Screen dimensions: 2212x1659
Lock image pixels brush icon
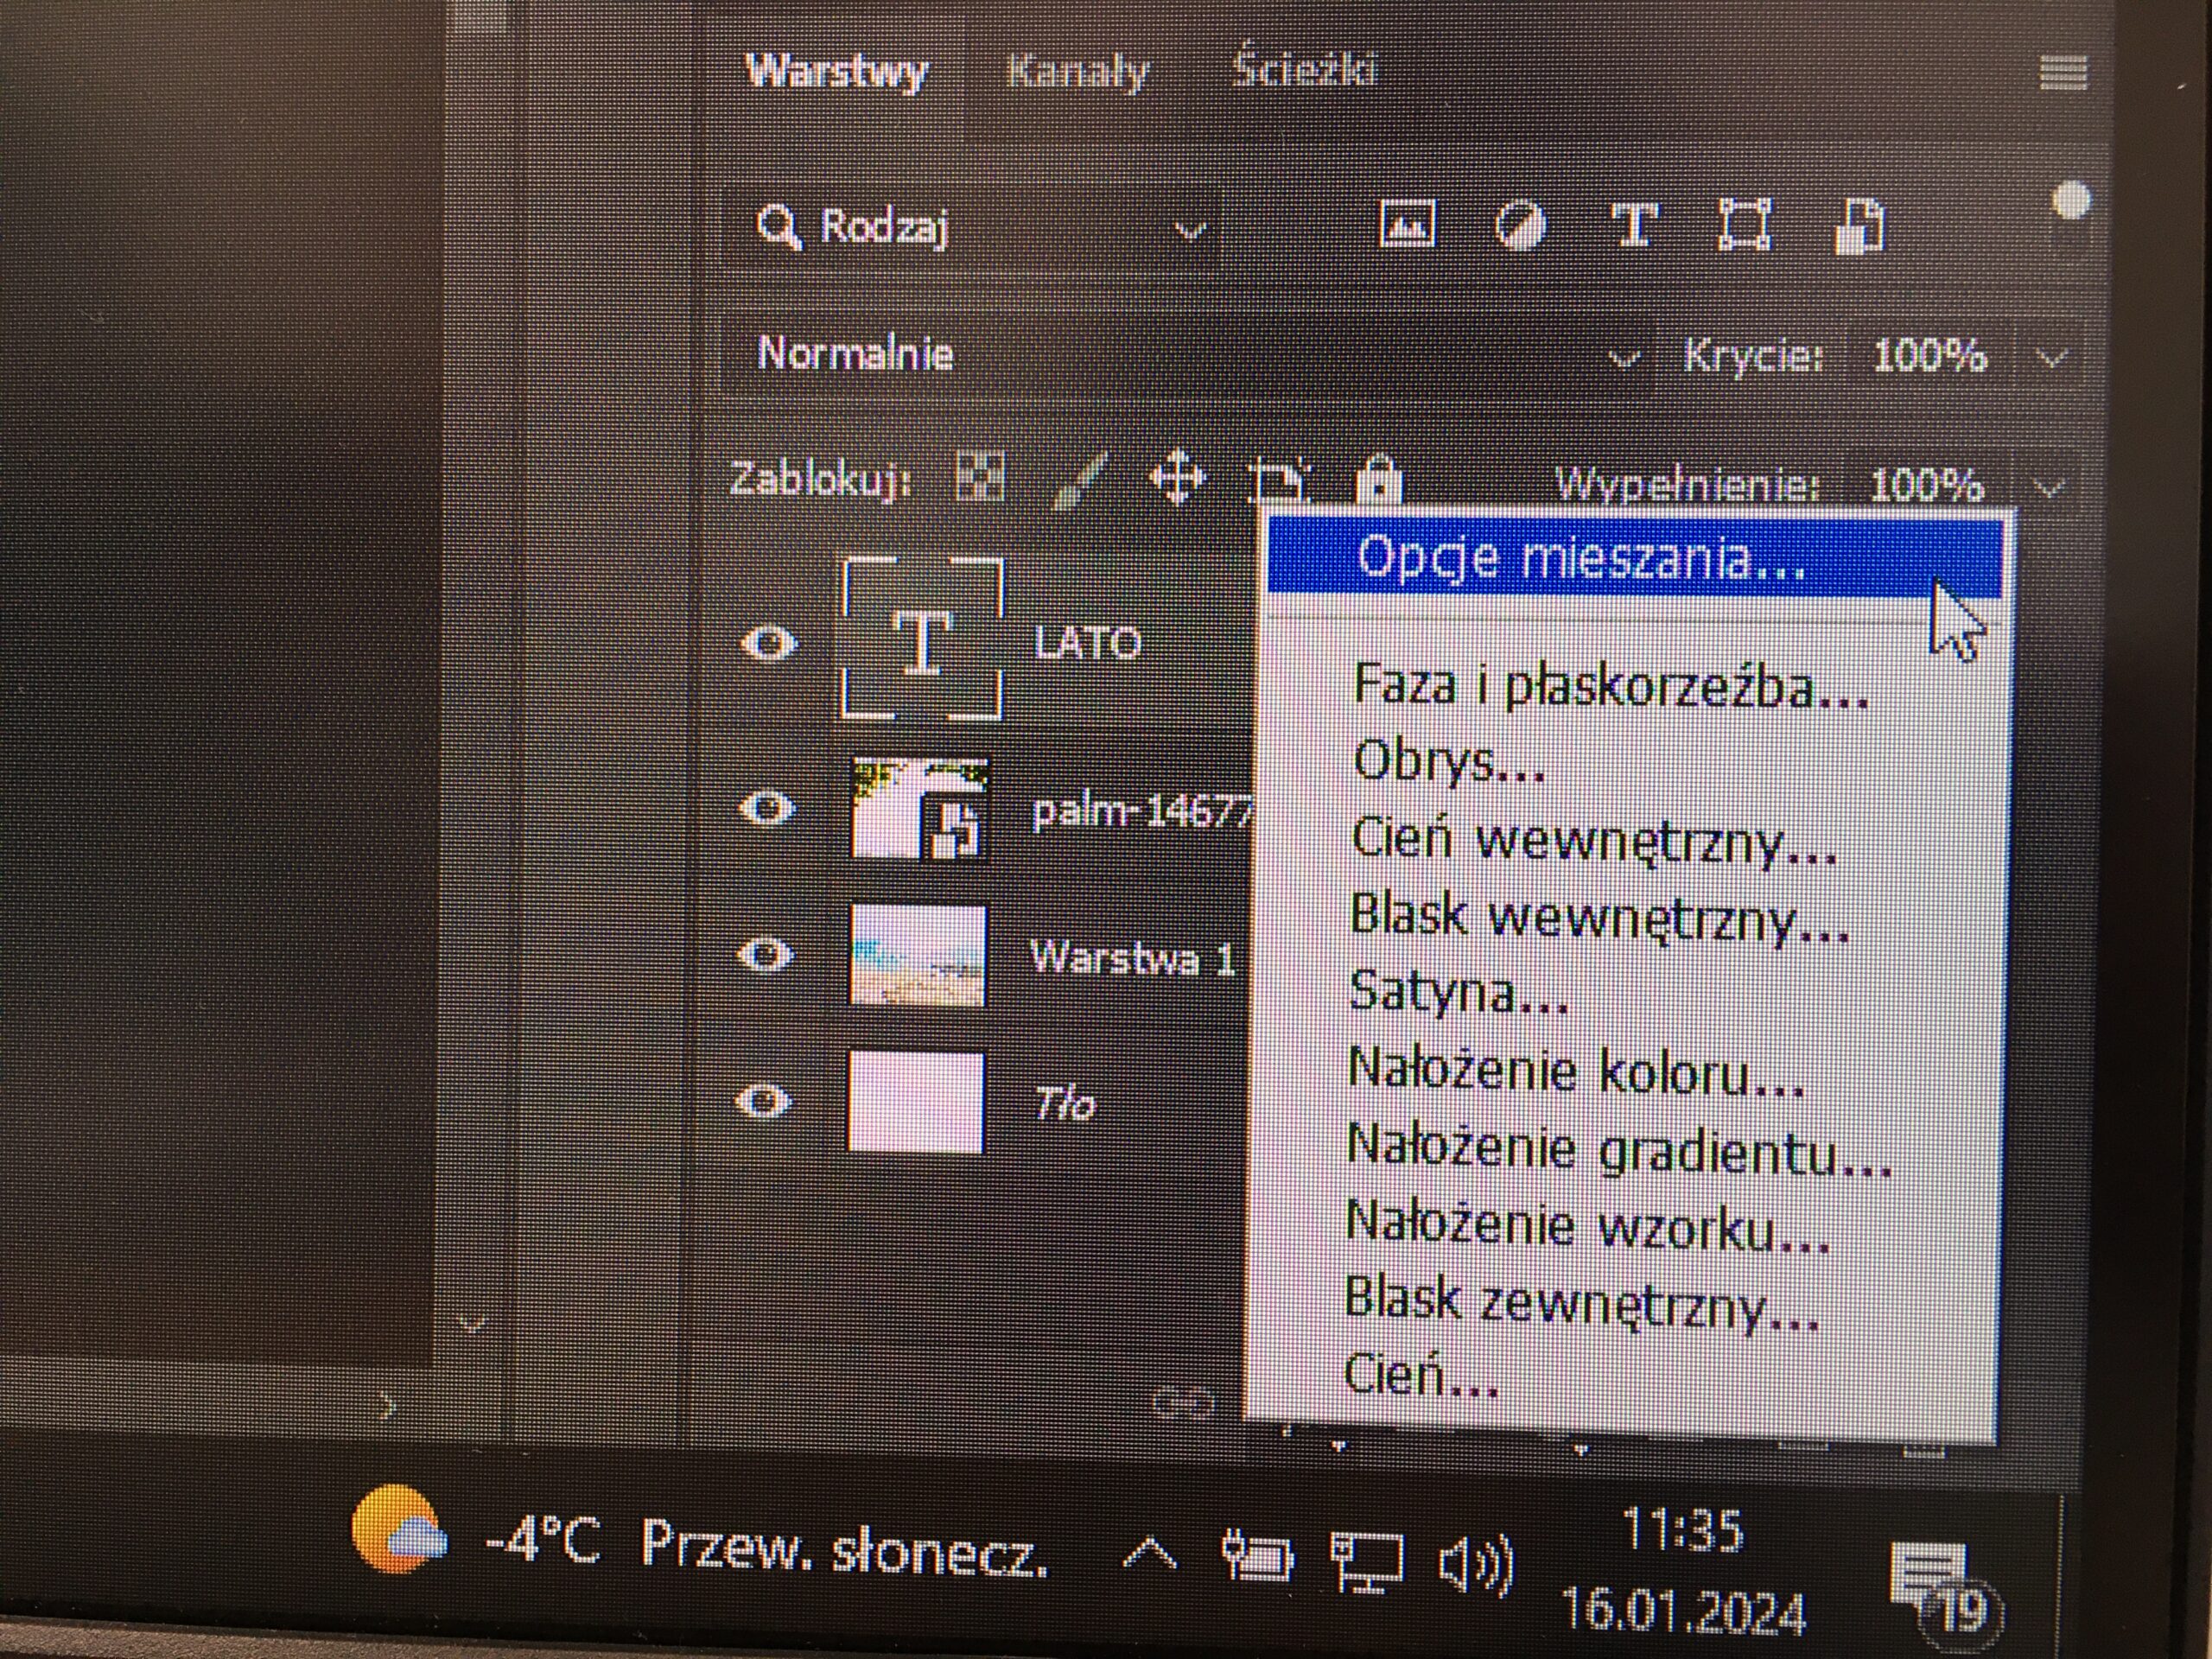pyautogui.click(x=1083, y=480)
